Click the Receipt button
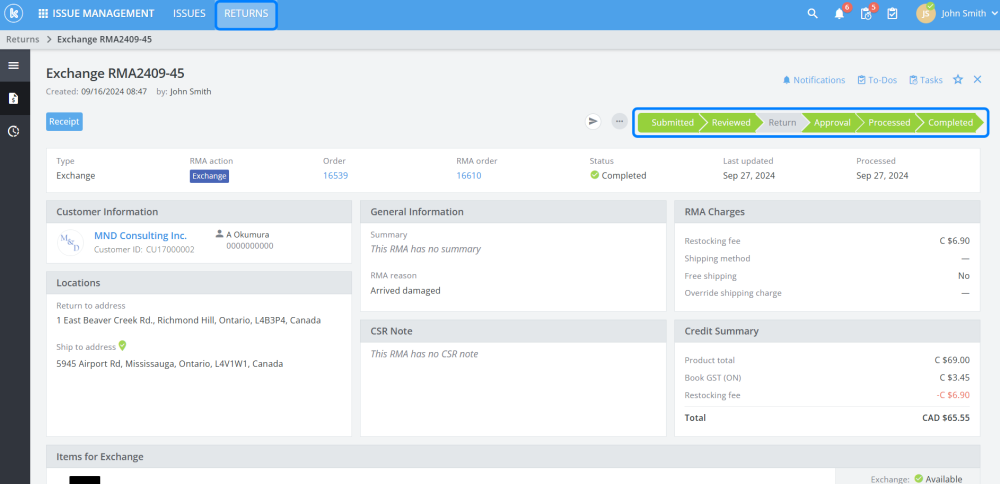The image size is (1000, 484). pyautogui.click(x=64, y=121)
